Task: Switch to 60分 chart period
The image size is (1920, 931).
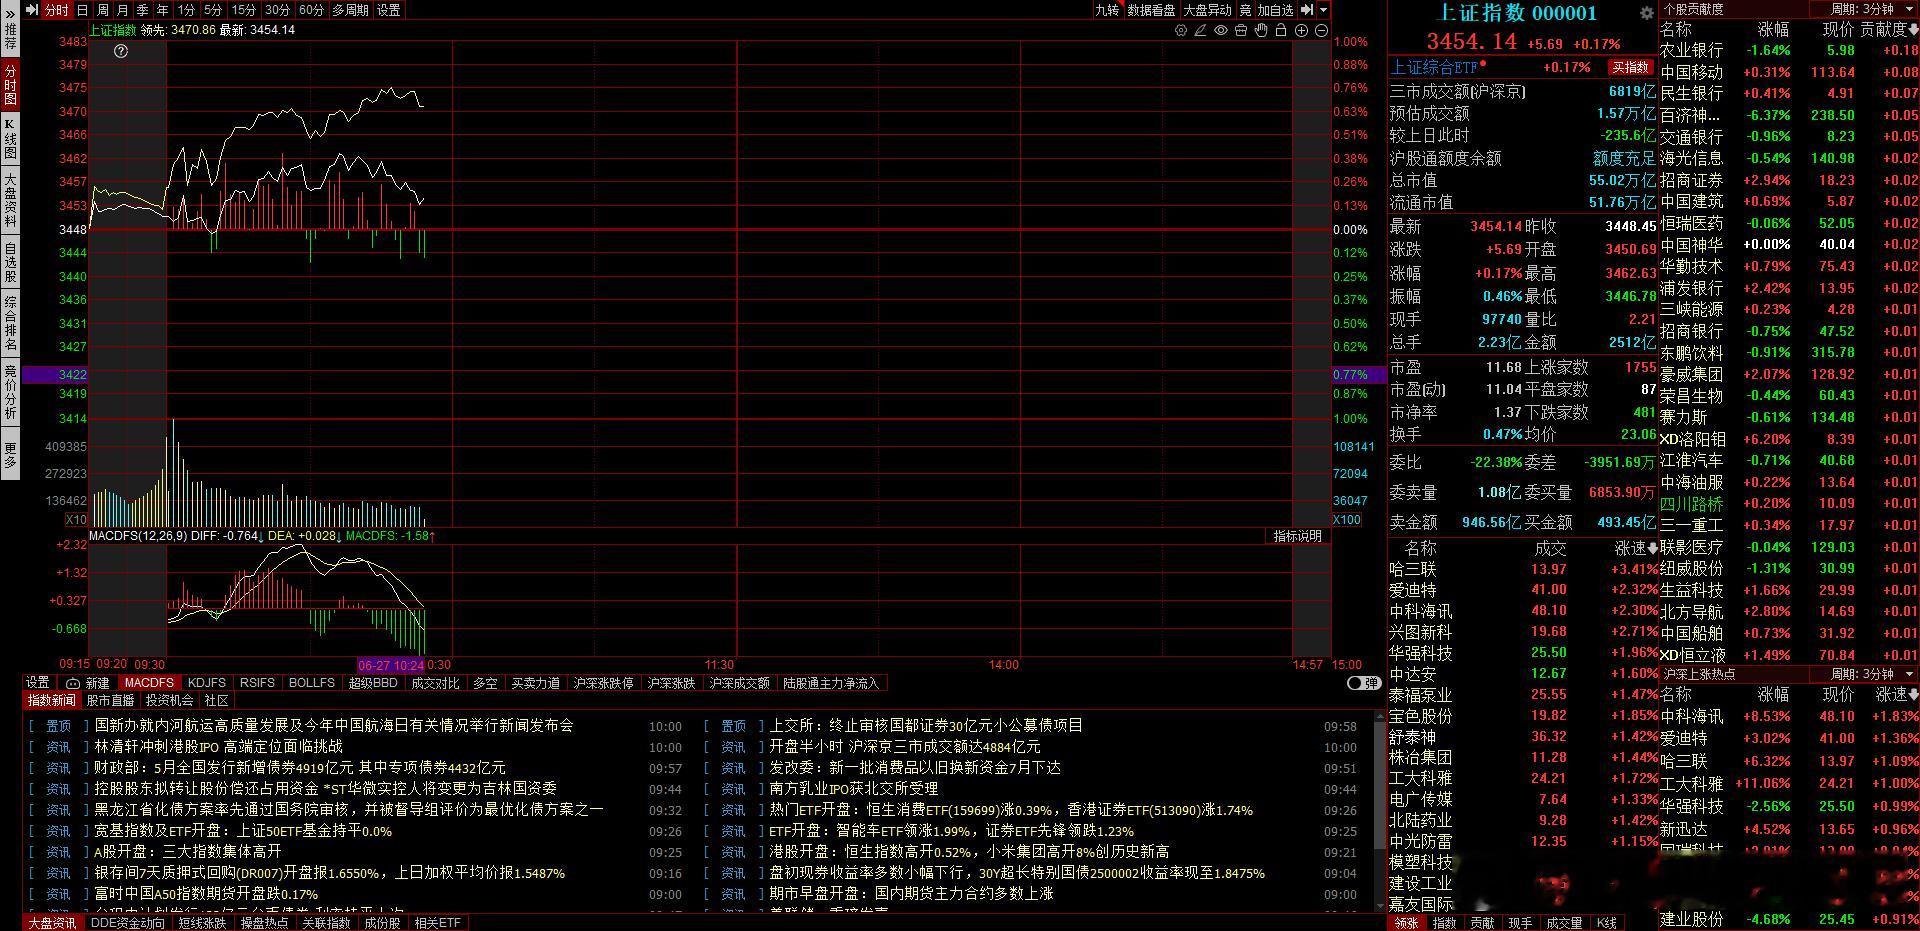Action: 311,9
